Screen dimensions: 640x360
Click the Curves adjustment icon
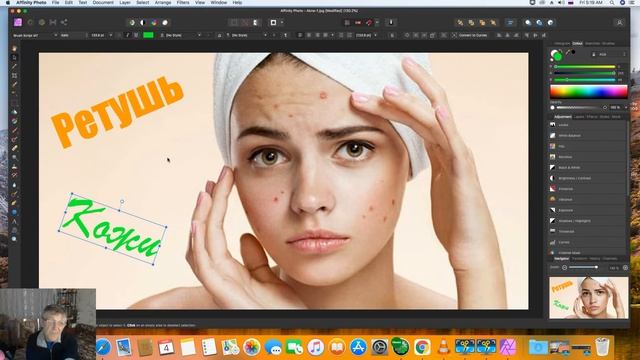coord(553,242)
